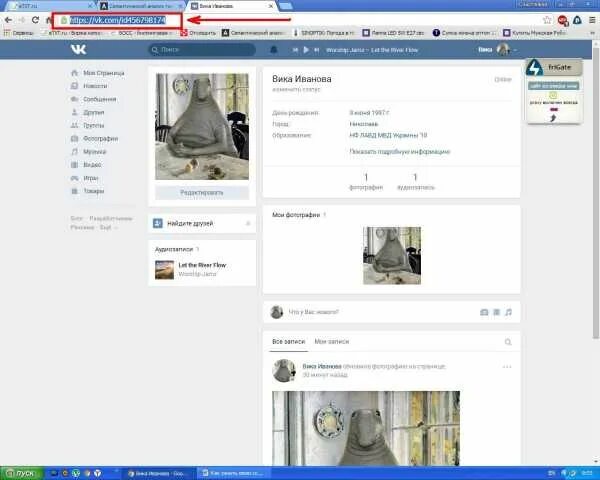
Task: Click the browser Home icon
Action: pos(49,20)
